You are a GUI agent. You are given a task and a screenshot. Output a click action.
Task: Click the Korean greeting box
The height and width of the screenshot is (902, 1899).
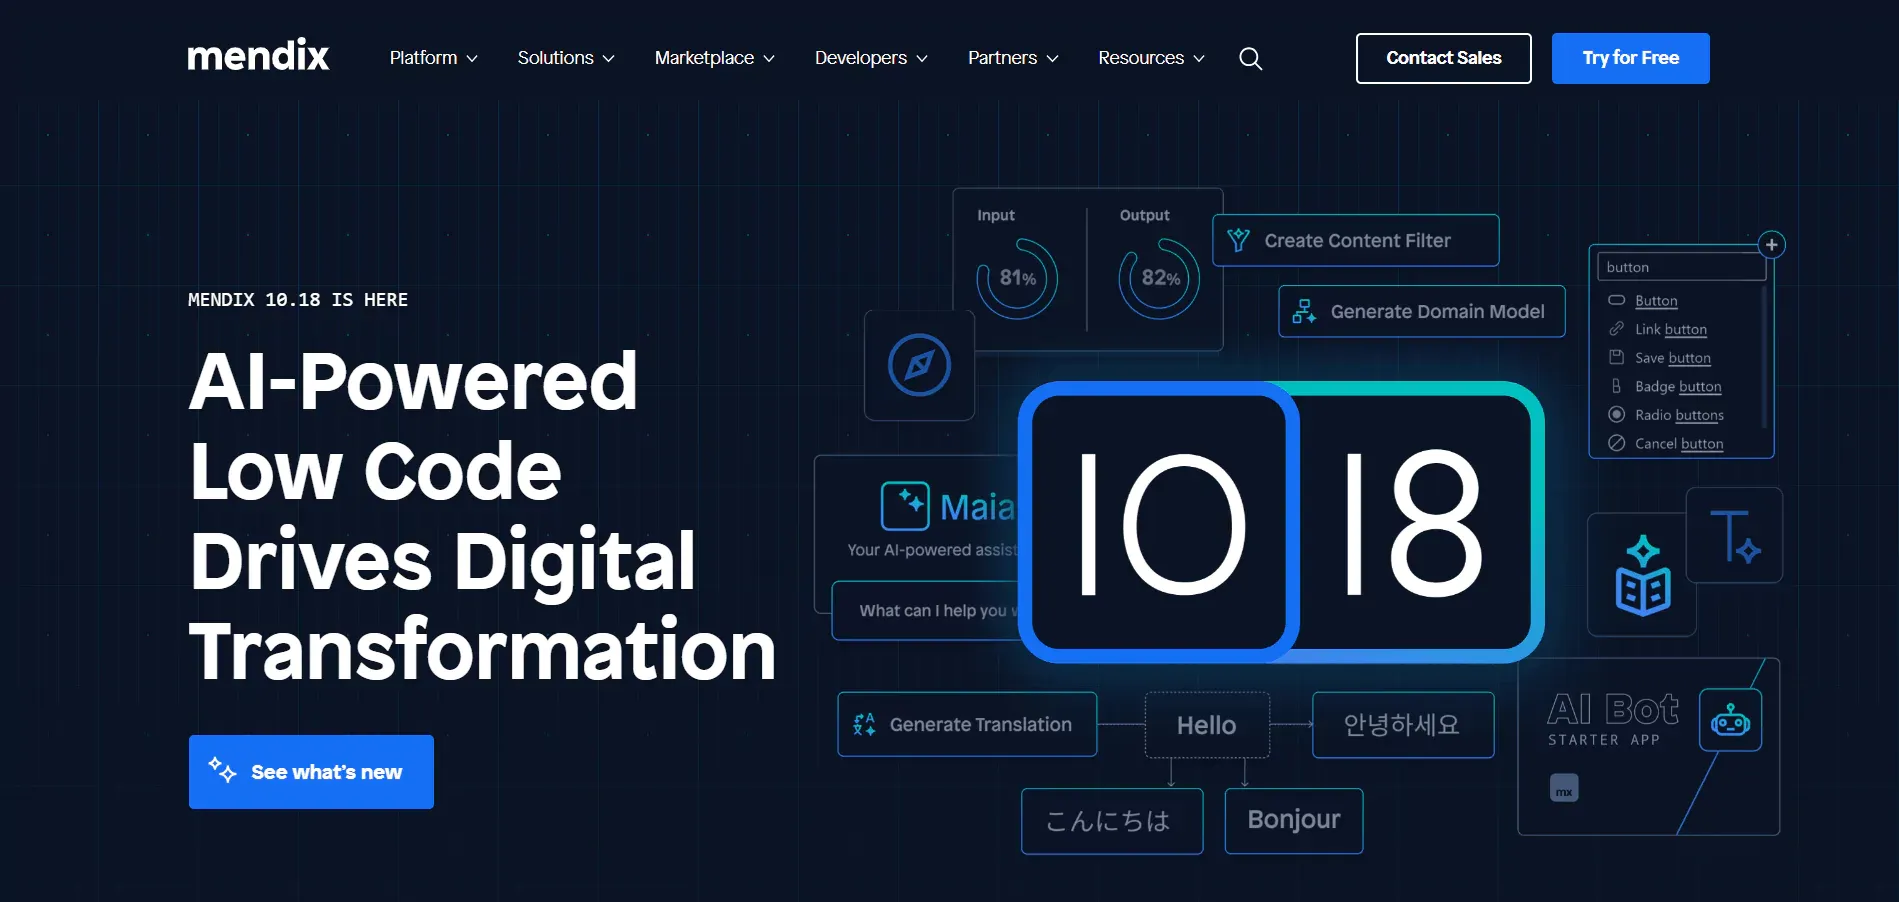click(1402, 725)
